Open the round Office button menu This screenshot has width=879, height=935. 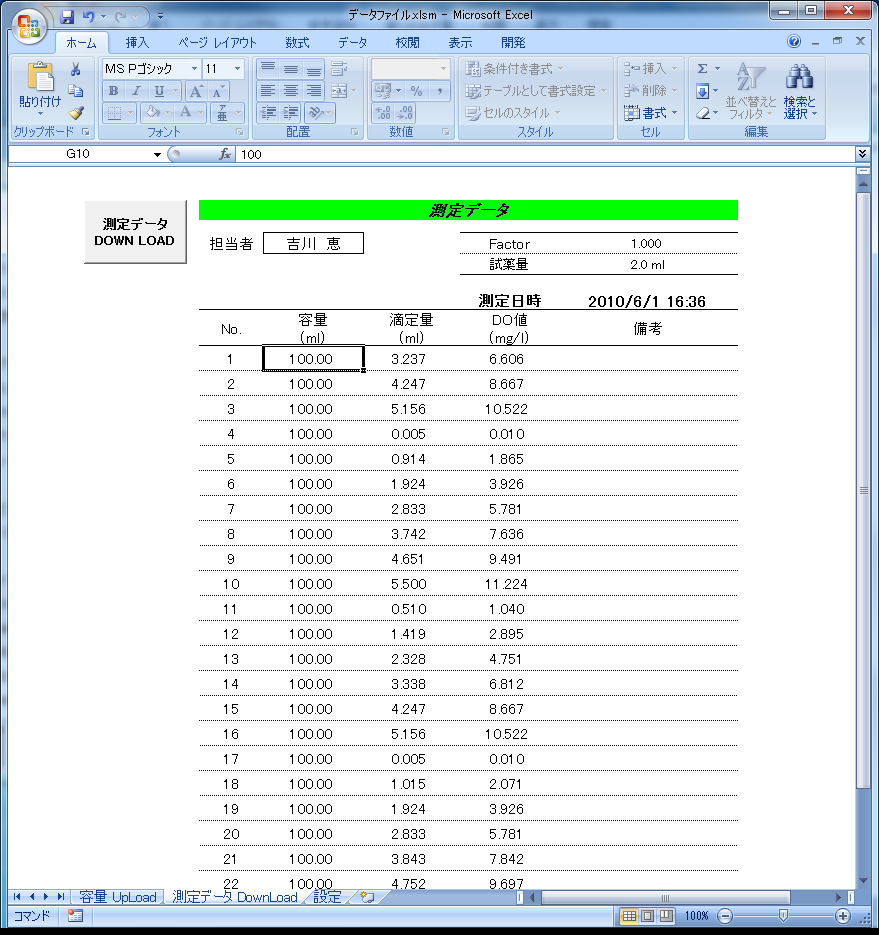tap(29, 26)
